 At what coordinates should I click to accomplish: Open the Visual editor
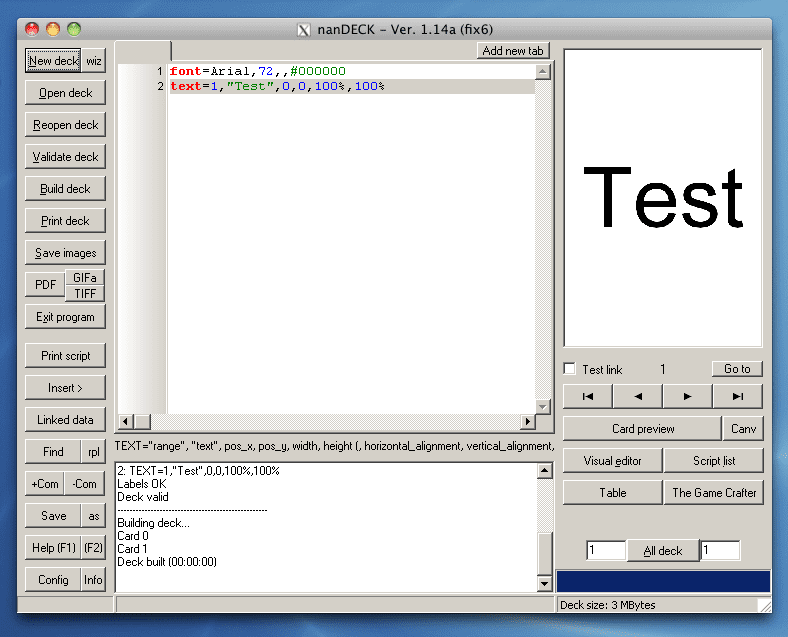click(x=613, y=461)
